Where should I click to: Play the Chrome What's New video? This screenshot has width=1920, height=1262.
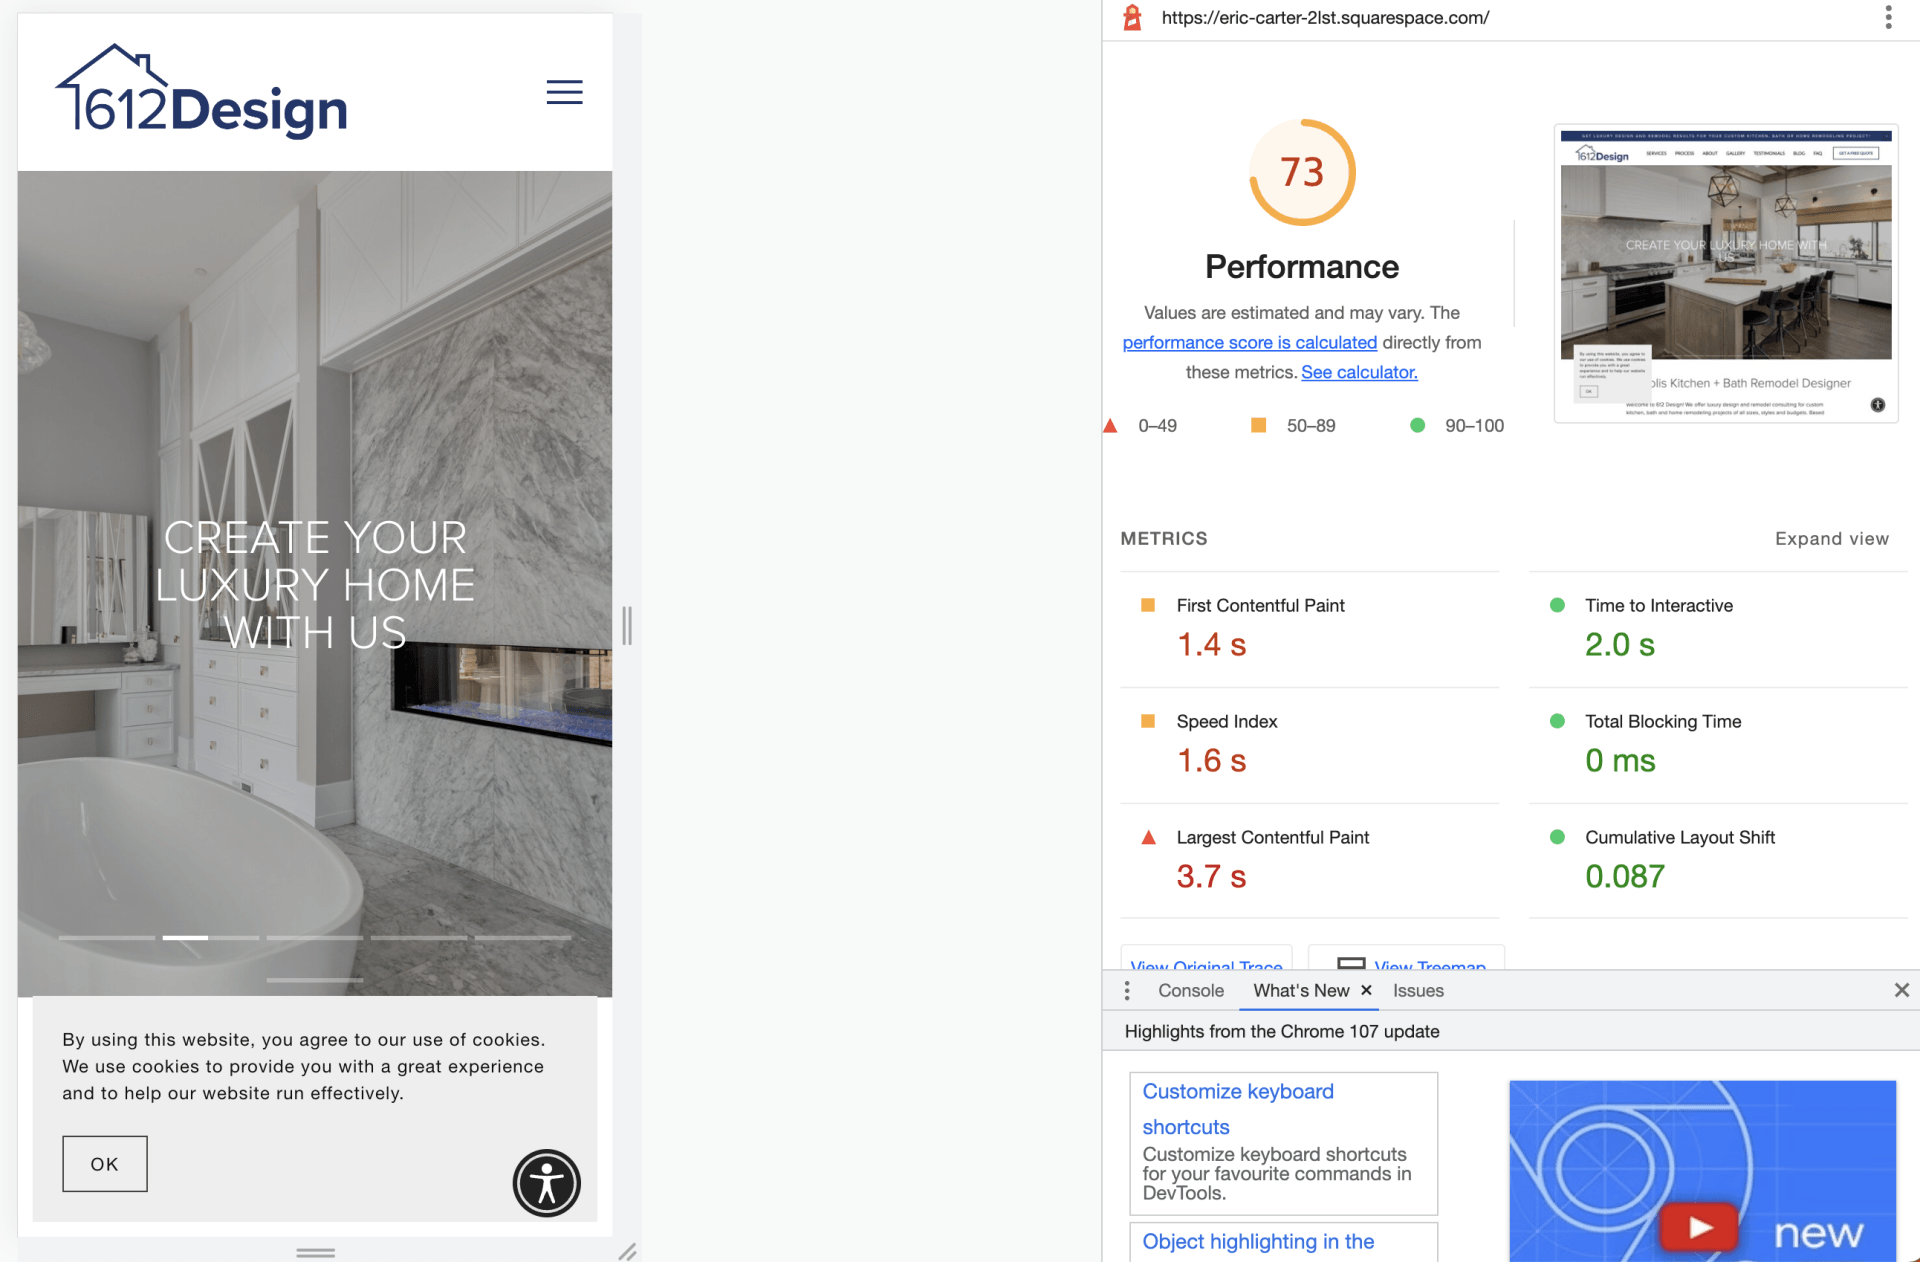(x=1698, y=1226)
